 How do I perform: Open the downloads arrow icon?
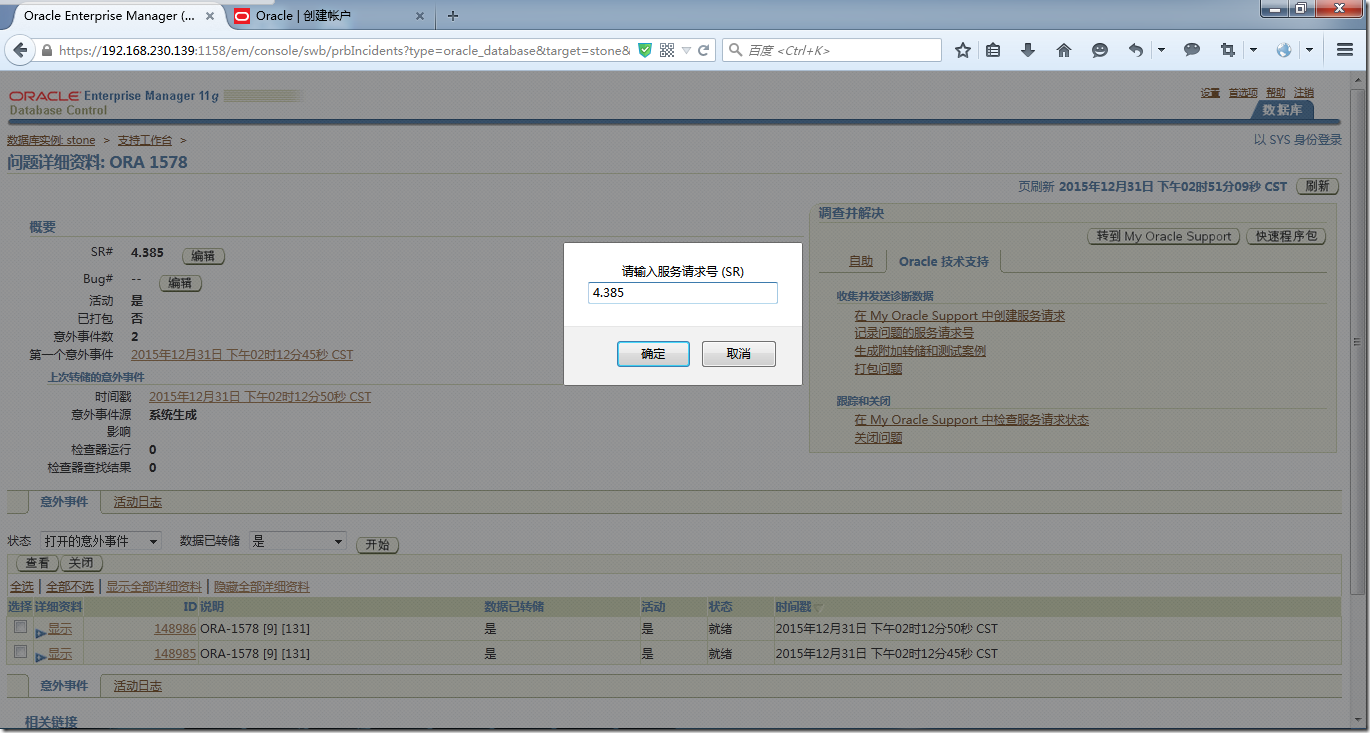(1027, 50)
